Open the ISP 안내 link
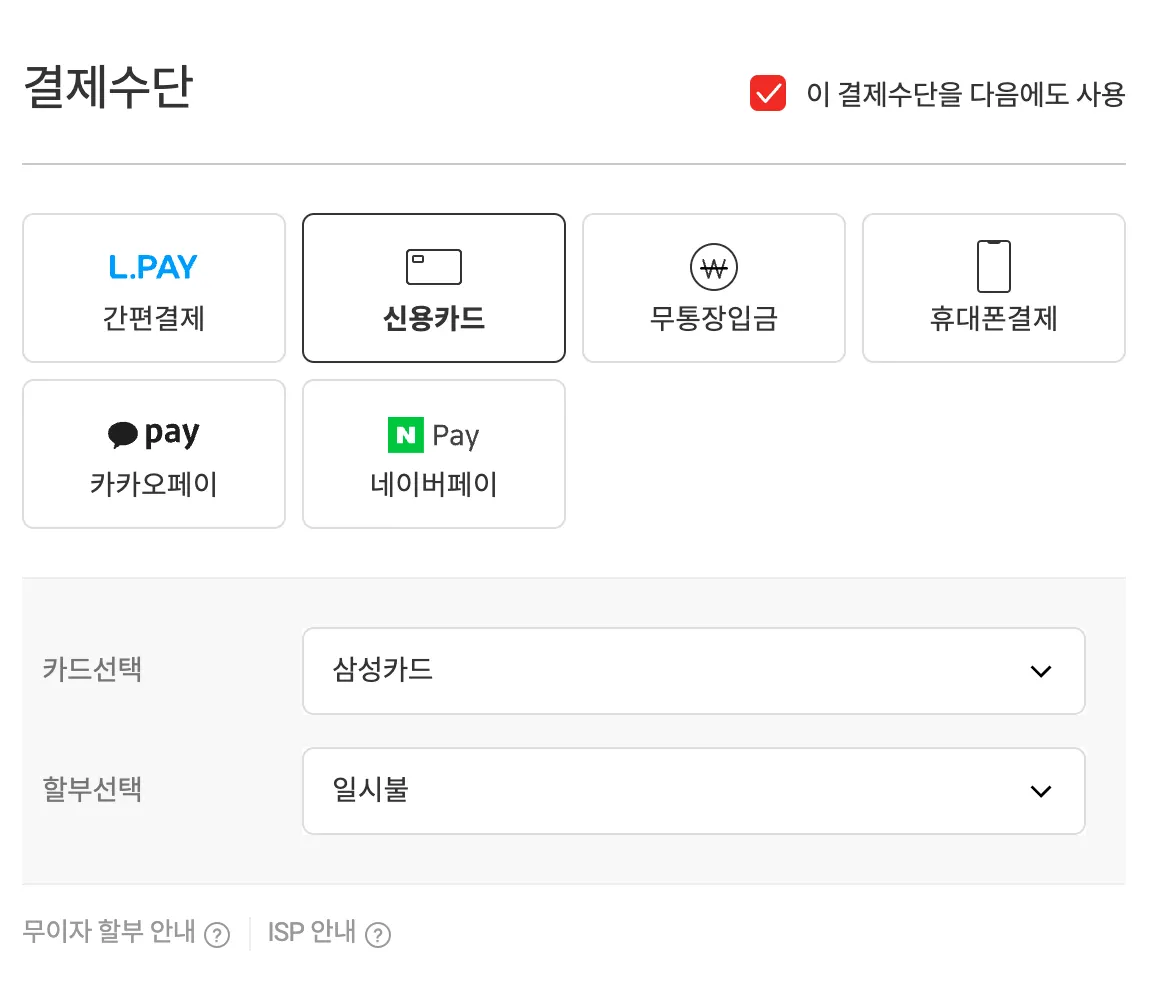1168x996 pixels. pyautogui.click(x=311, y=932)
